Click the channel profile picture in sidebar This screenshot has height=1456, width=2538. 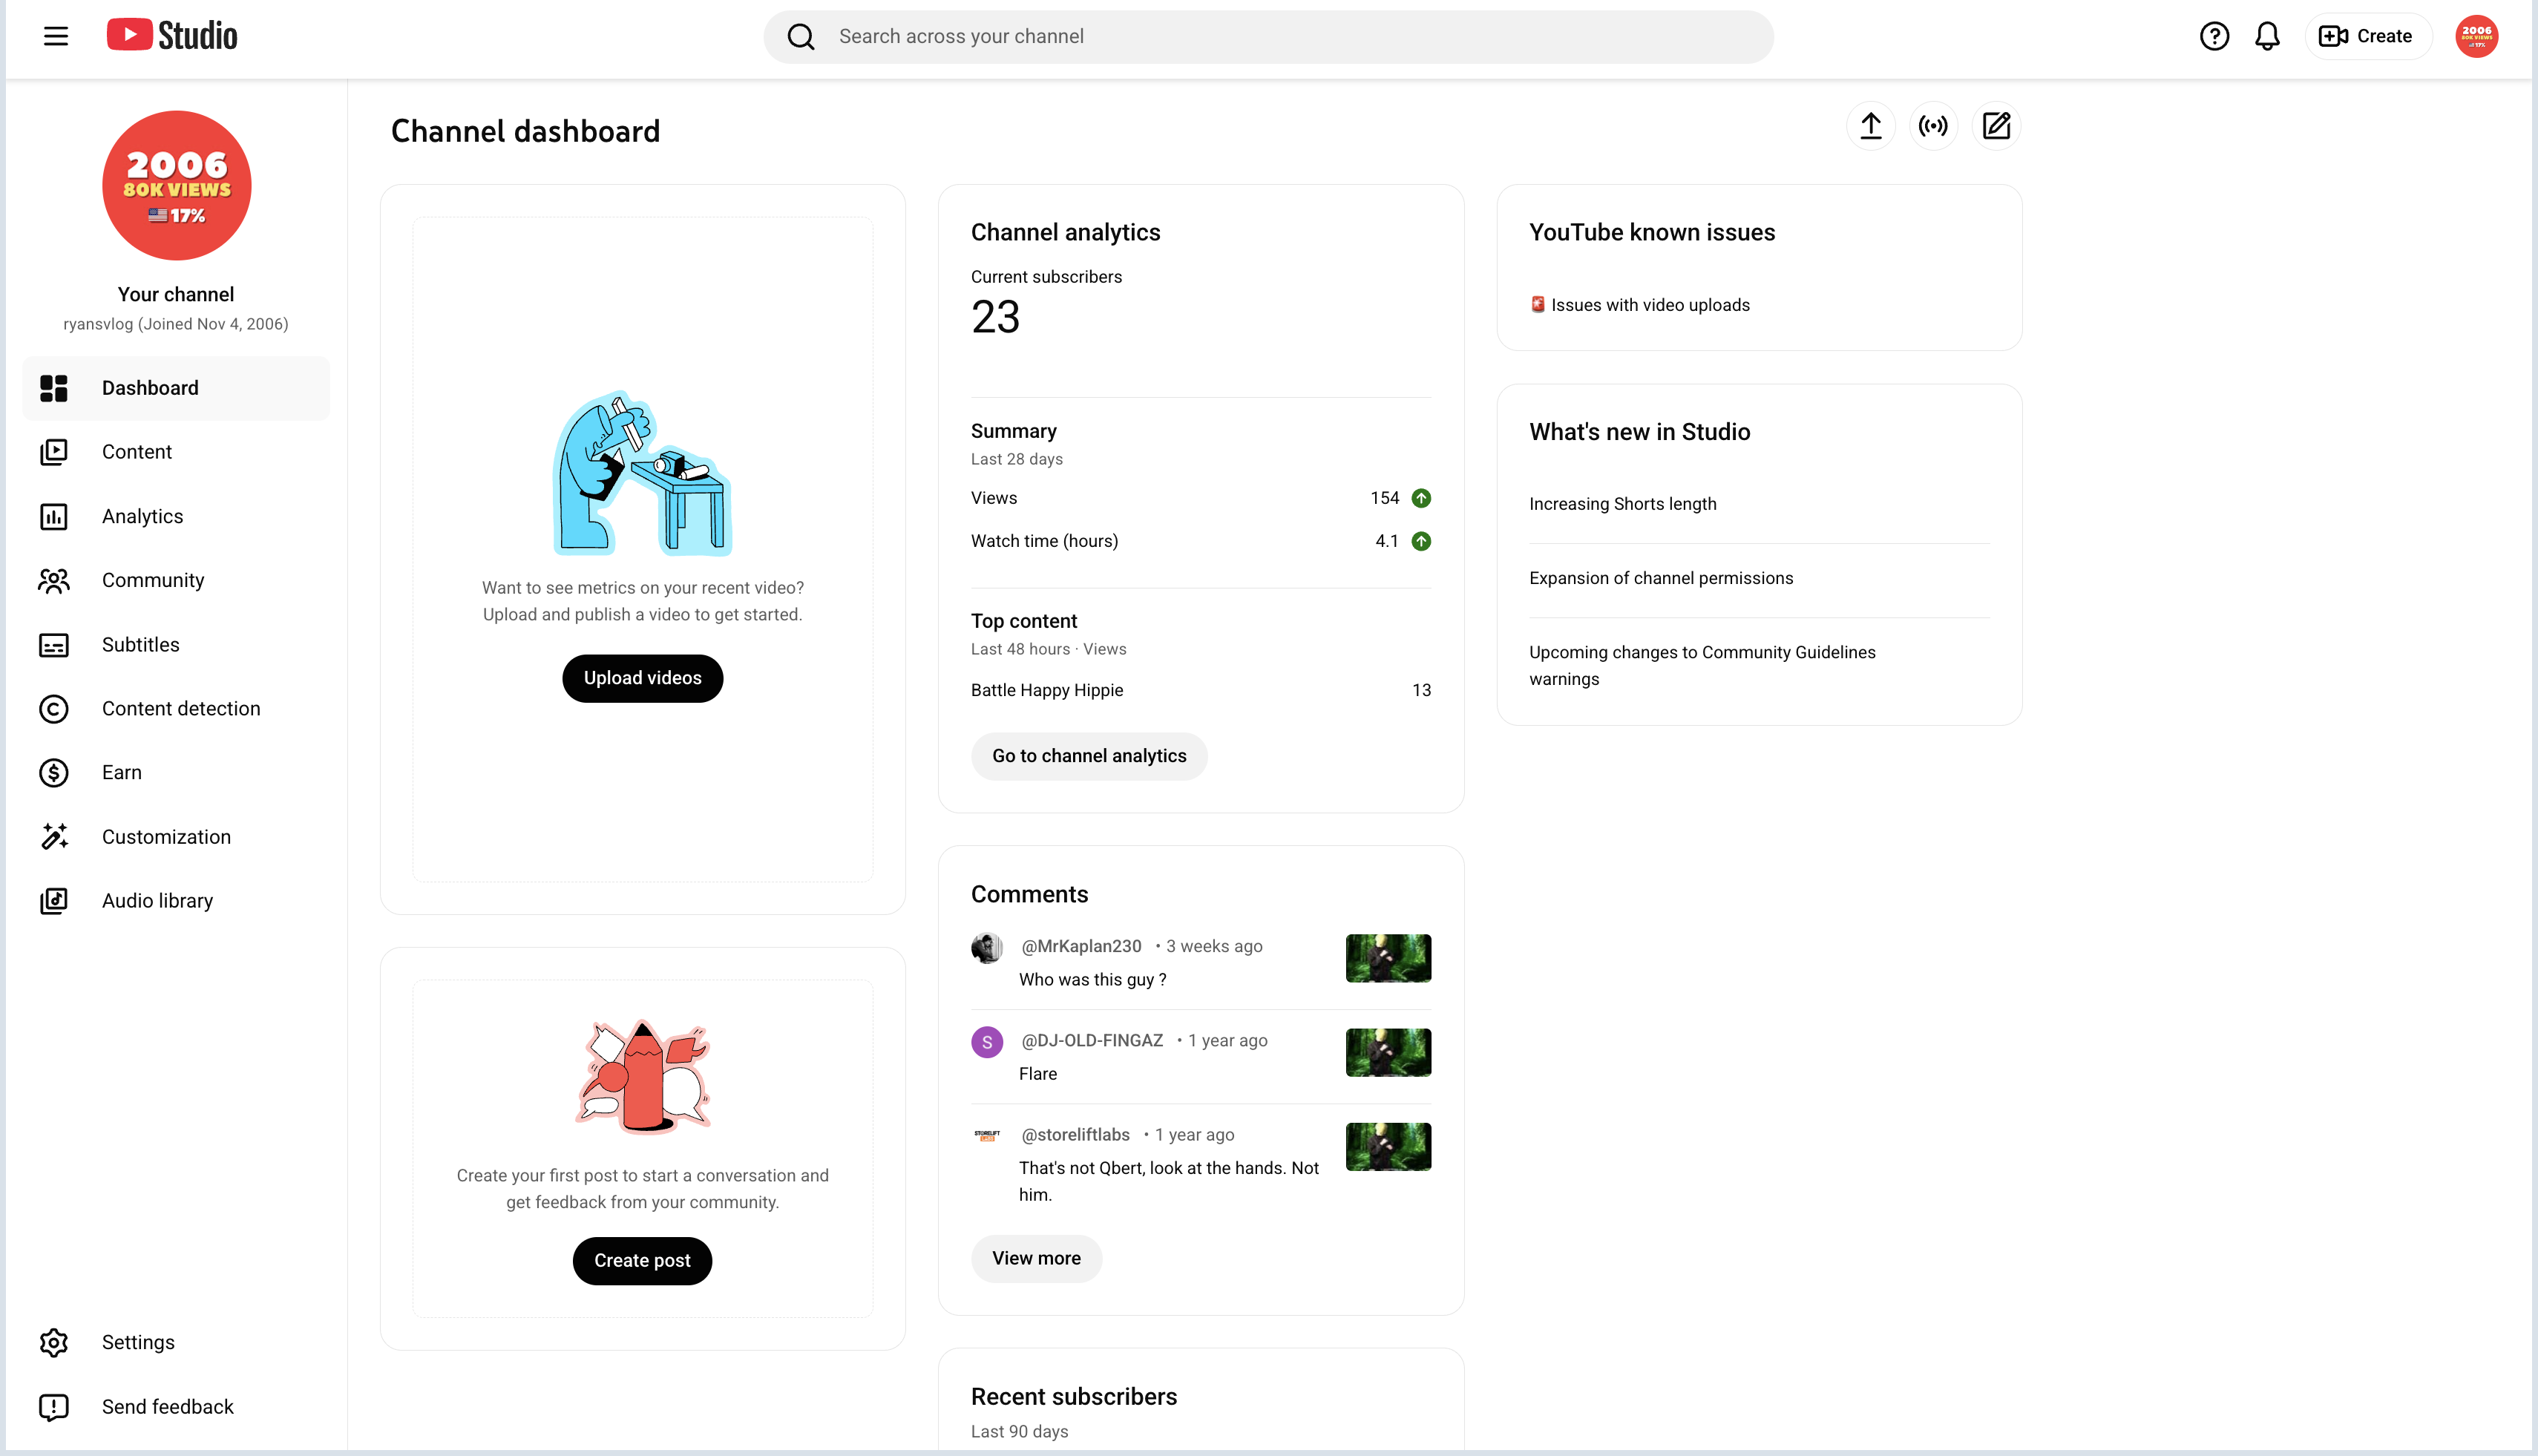176,185
